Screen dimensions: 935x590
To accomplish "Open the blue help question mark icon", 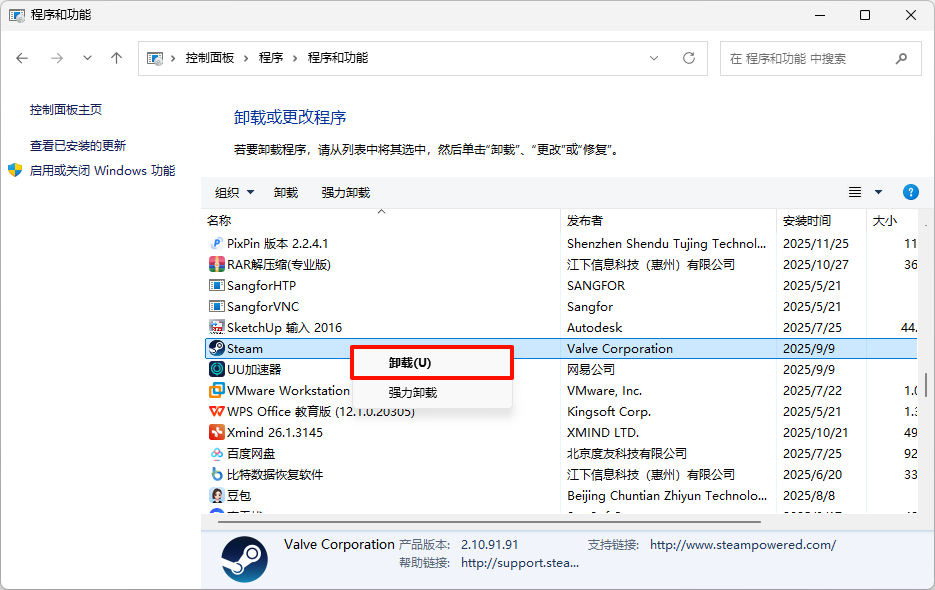I will click(x=909, y=192).
